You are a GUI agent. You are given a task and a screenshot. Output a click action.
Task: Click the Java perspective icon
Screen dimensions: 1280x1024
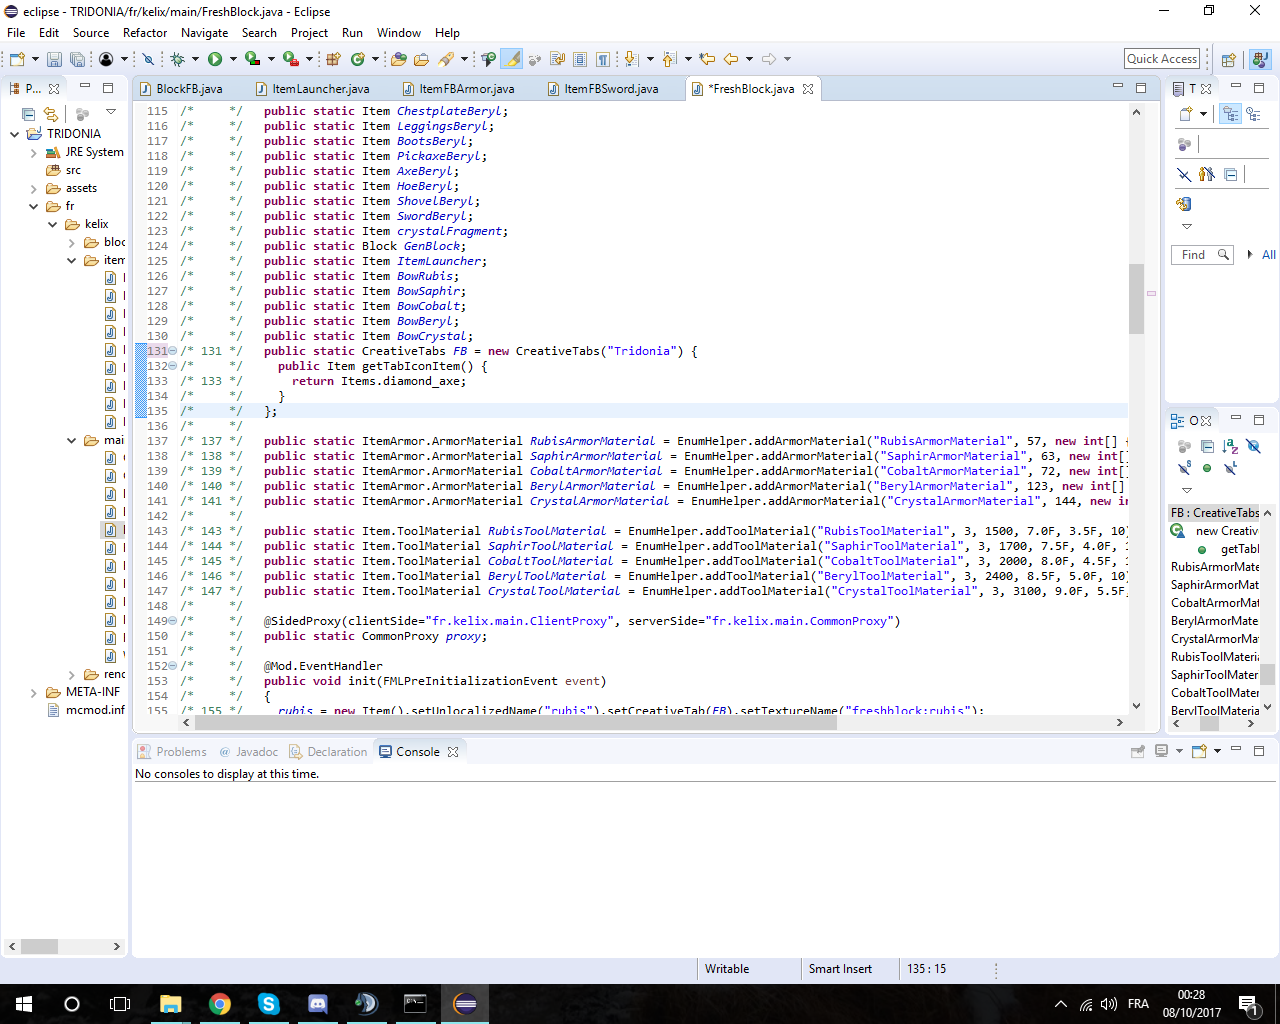[1260, 59]
